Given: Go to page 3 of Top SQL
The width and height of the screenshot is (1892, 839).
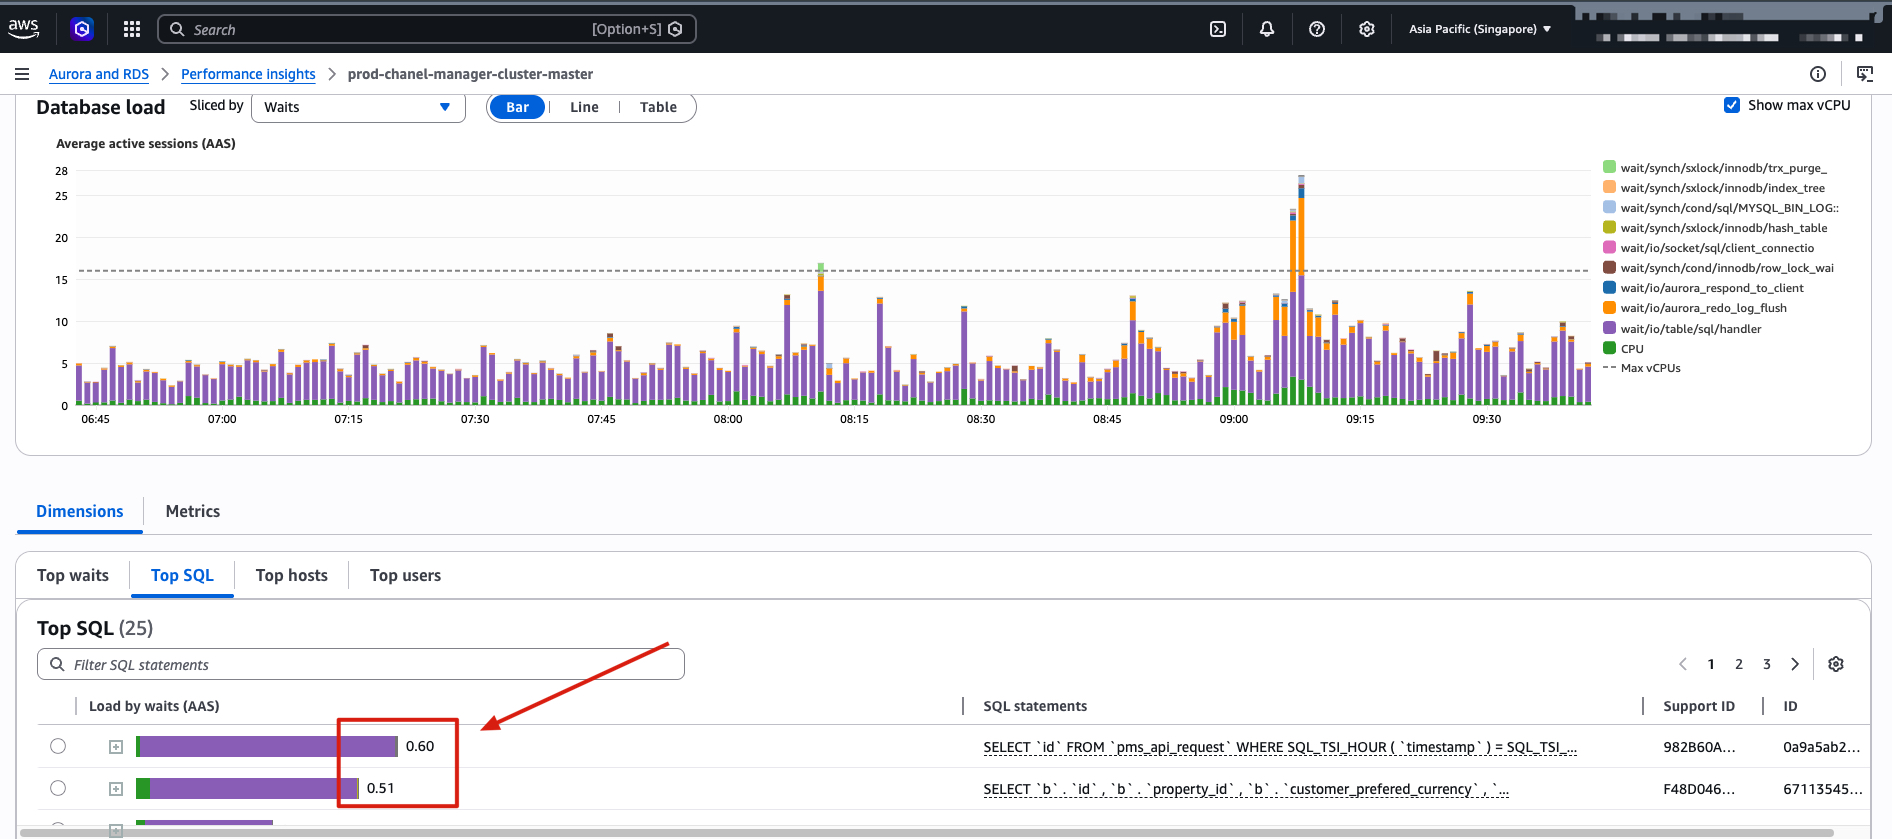Looking at the screenshot, I should click(x=1767, y=664).
